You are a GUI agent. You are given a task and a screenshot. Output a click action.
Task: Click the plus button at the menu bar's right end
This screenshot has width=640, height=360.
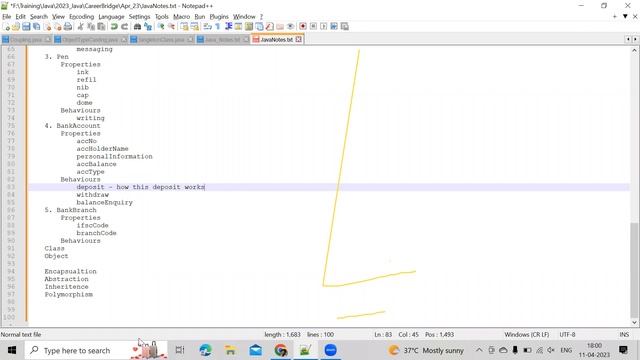tap(615, 16)
